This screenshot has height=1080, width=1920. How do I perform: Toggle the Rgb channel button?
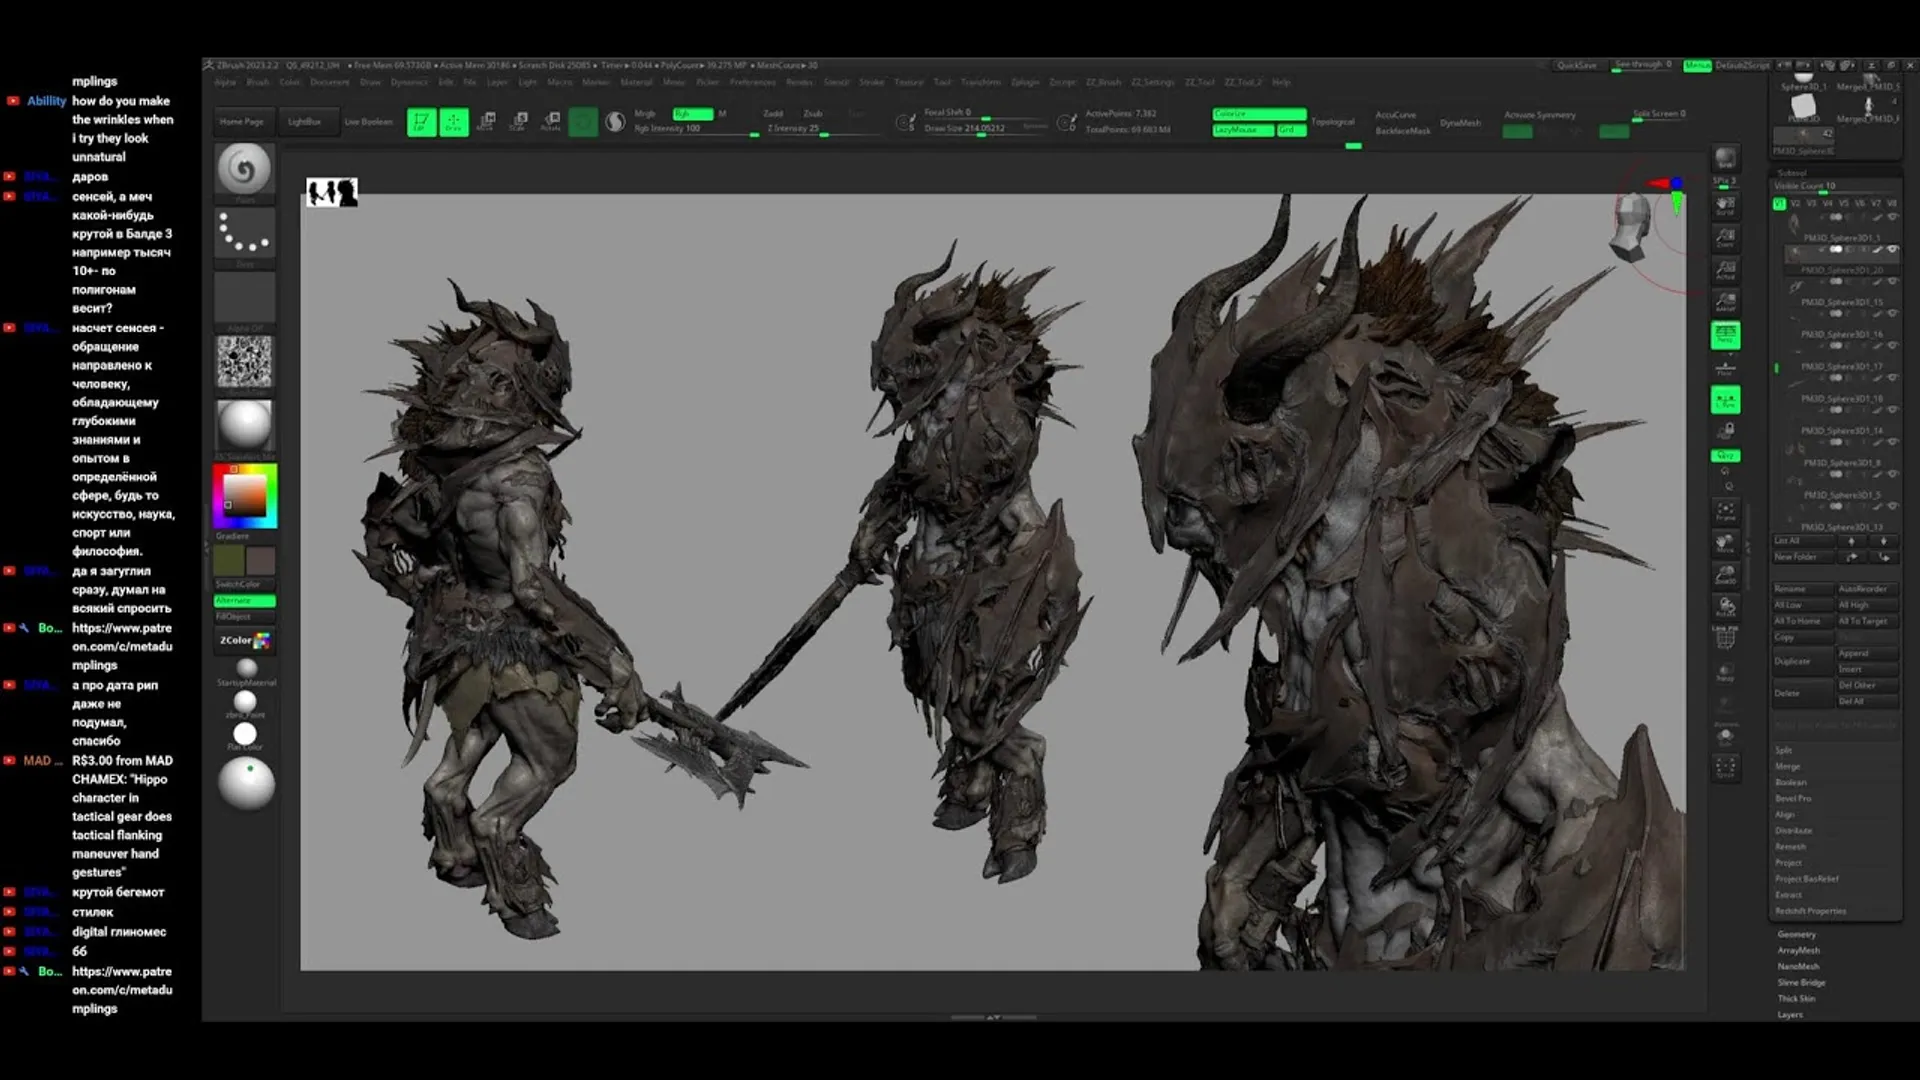(692, 114)
